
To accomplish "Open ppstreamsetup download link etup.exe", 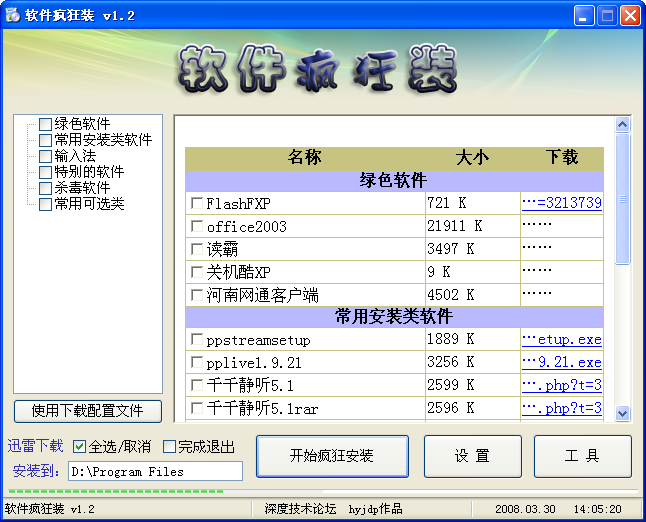I will coord(562,339).
